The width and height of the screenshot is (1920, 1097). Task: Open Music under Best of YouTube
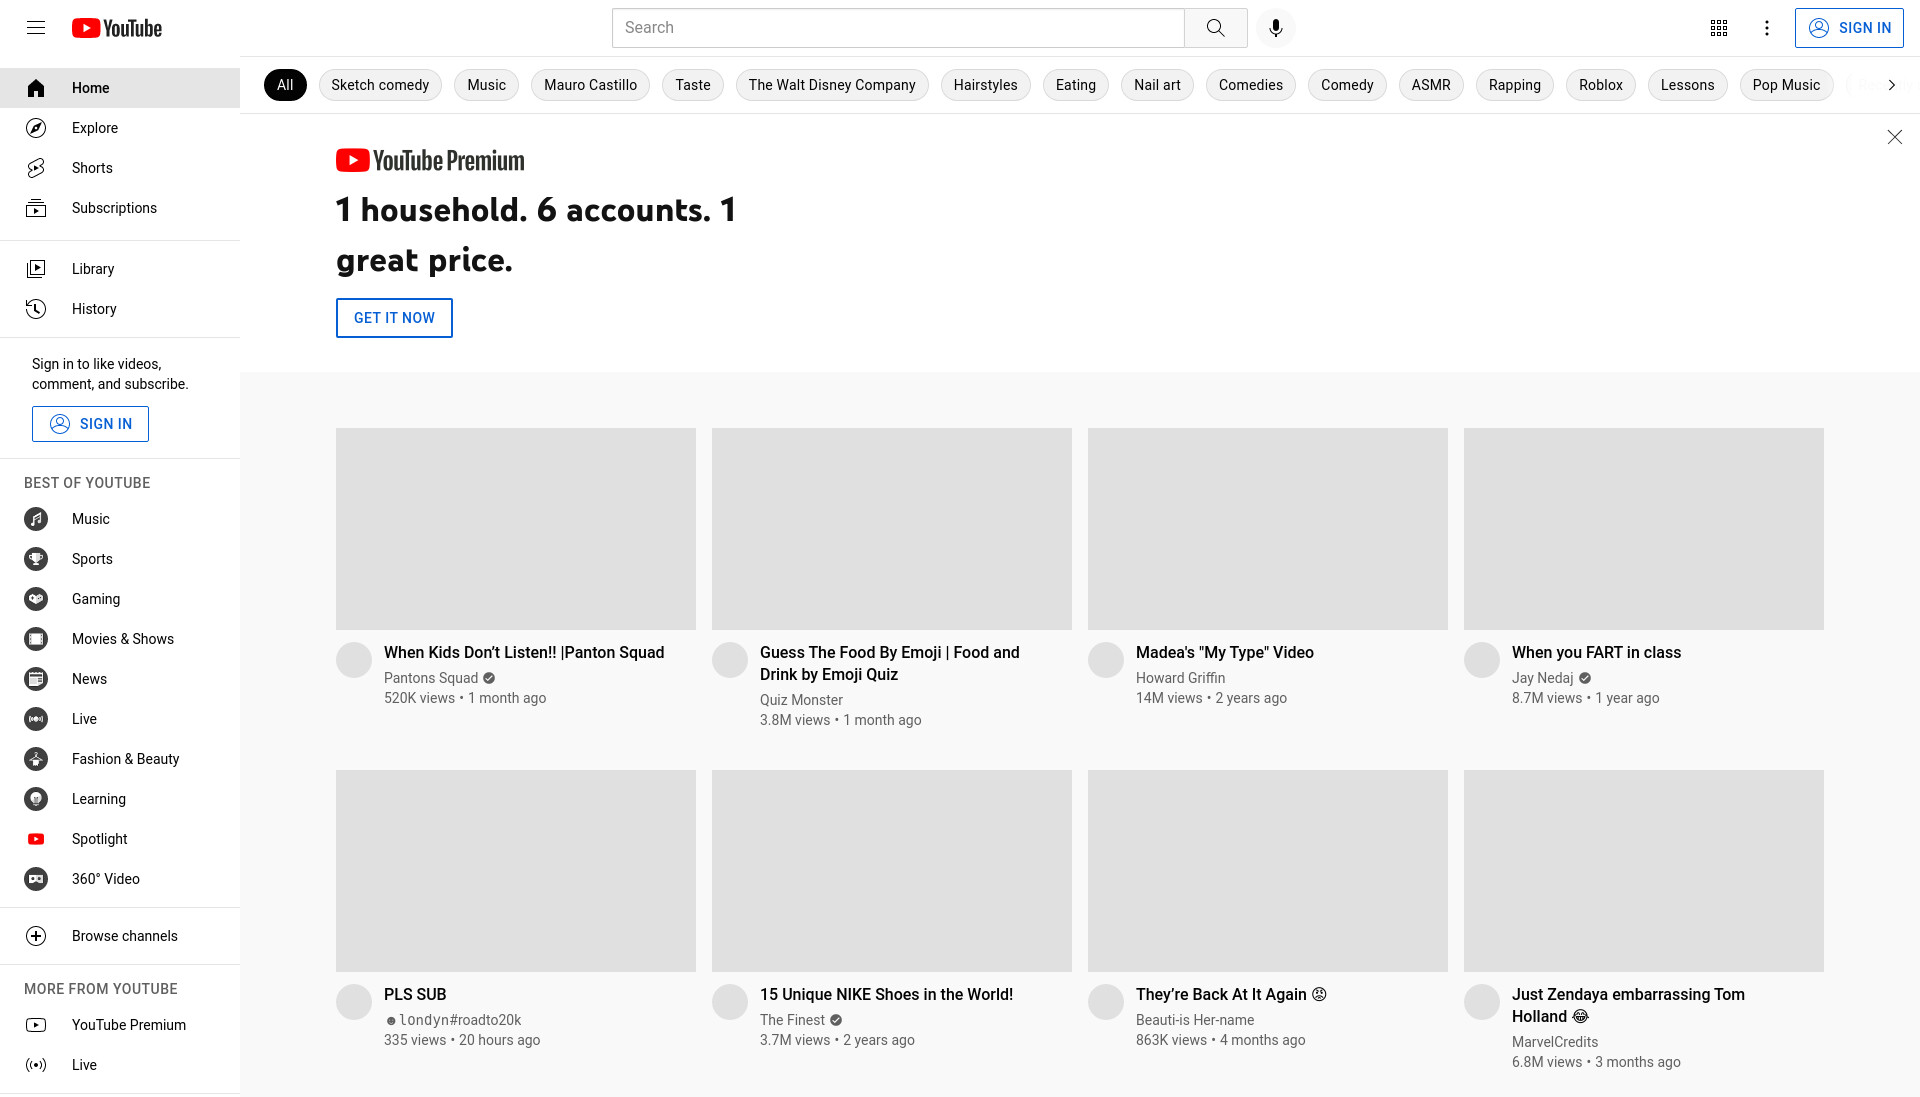click(120, 519)
